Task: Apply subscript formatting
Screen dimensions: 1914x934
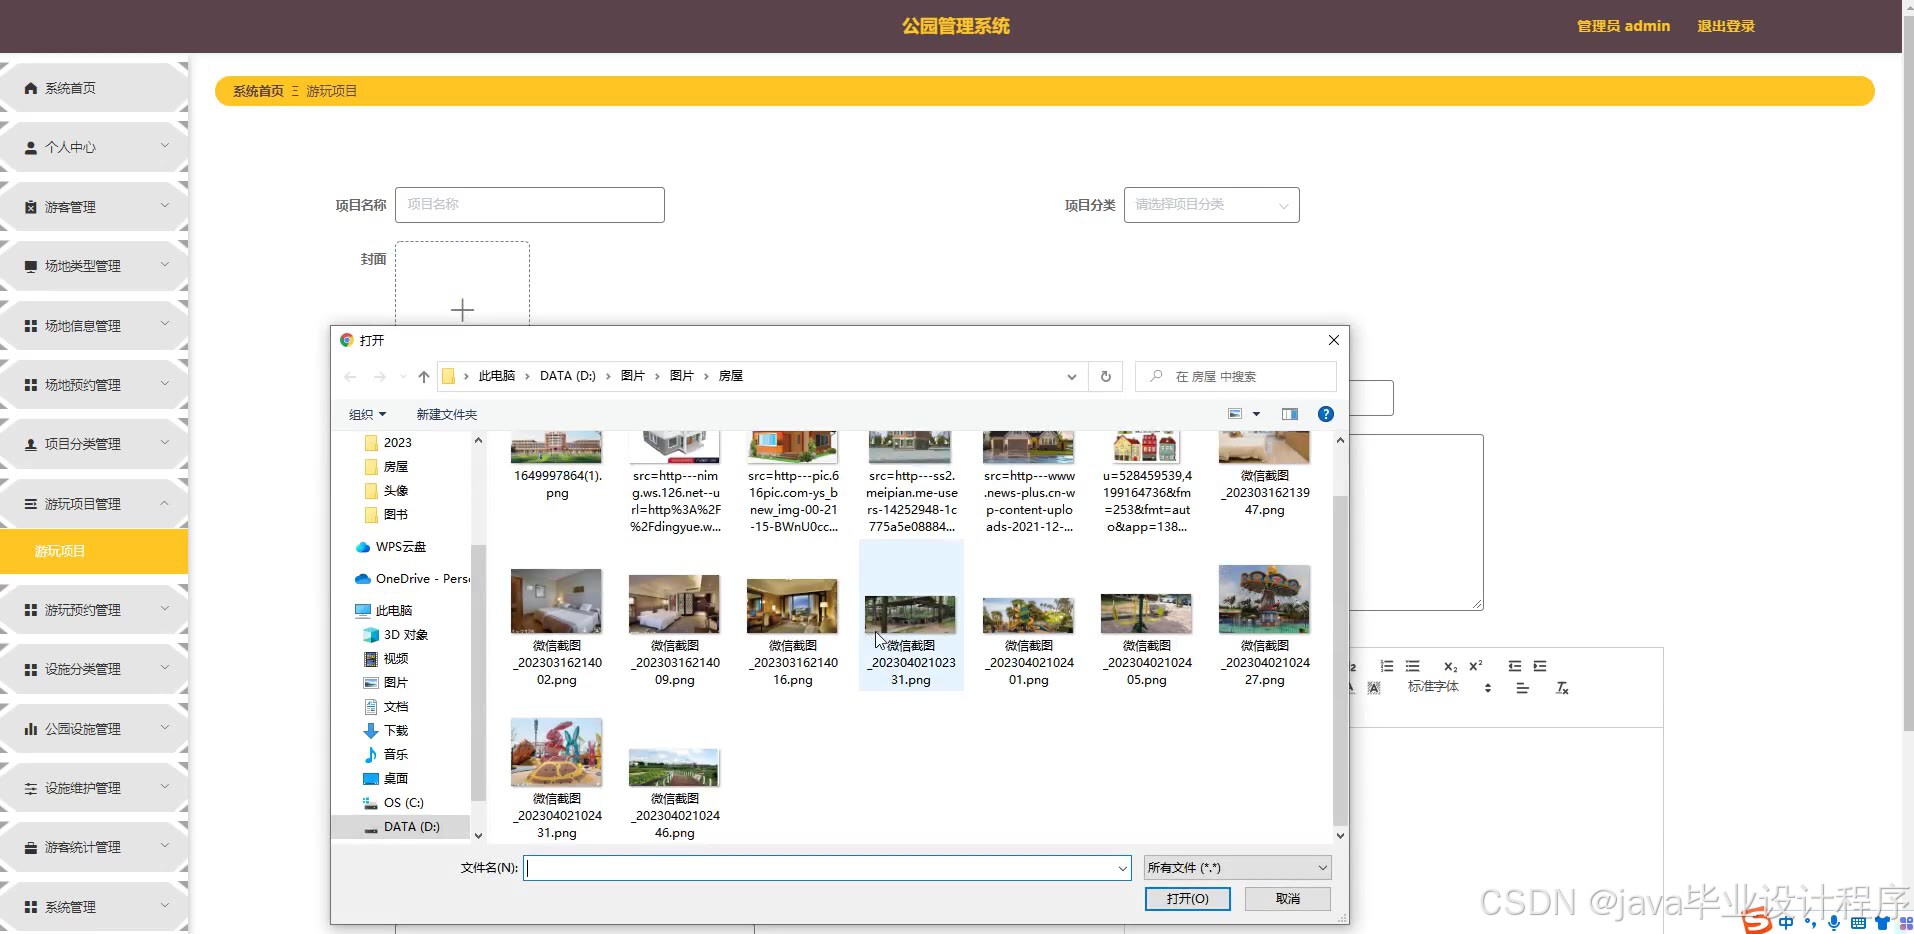Action: [x=1450, y=666]
